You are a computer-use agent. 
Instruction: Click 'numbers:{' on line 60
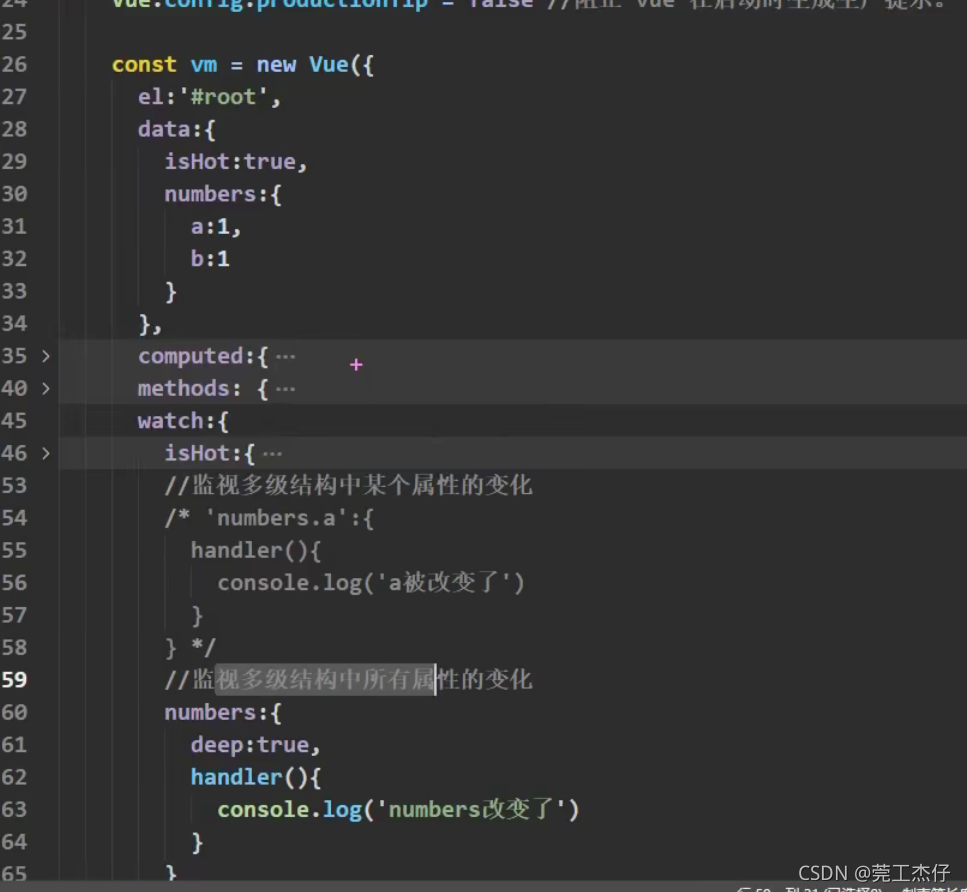coord(223,712)
